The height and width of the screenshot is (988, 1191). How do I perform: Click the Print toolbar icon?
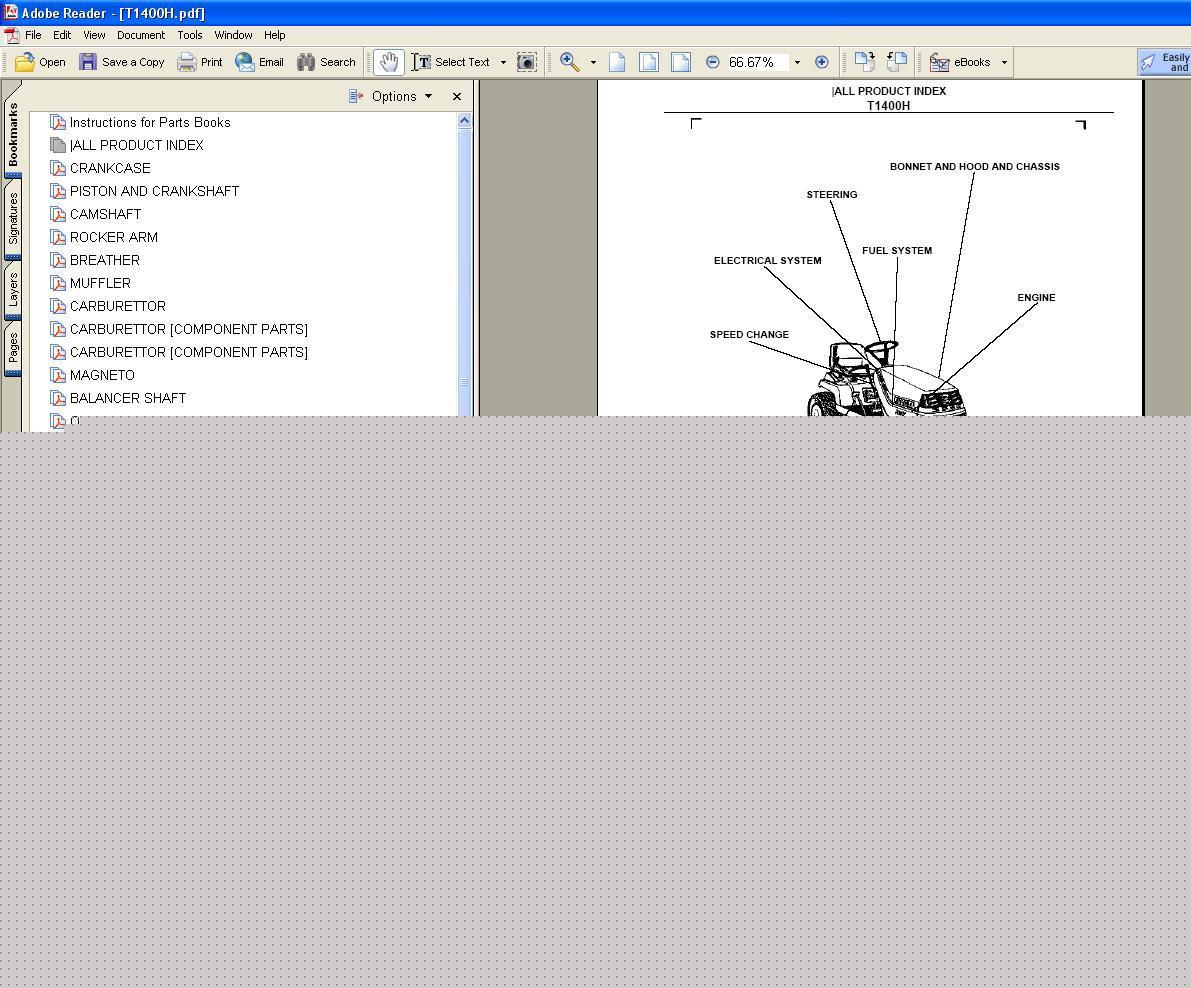[186, 62]
